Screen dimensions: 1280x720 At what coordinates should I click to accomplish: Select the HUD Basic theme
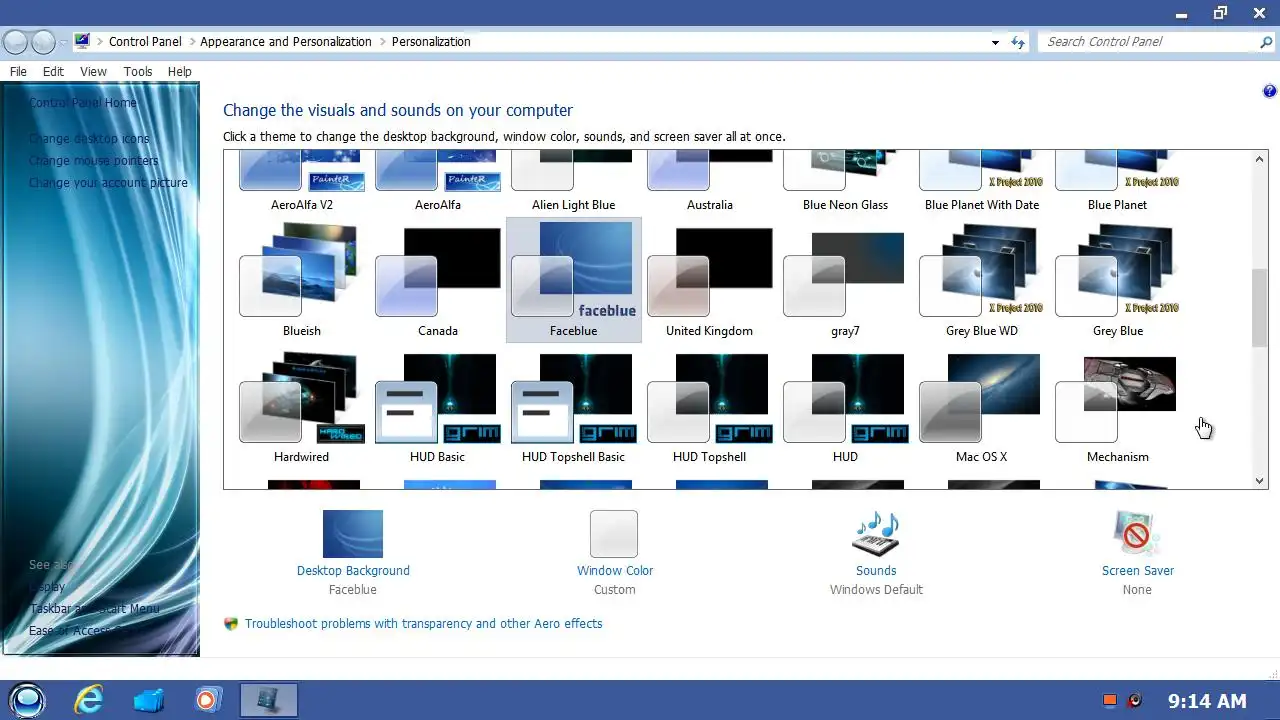(x=438, y=406)
